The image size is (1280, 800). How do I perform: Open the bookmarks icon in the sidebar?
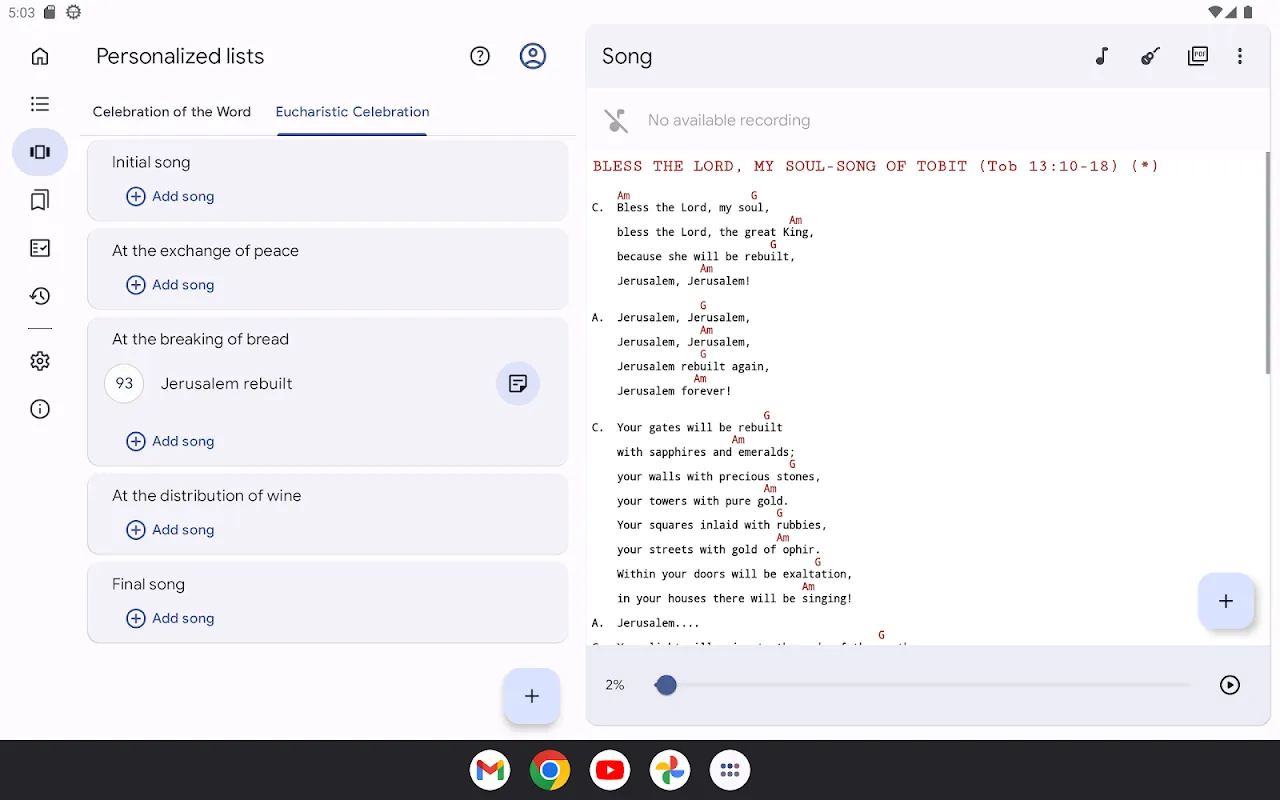[x=40, y=201]
